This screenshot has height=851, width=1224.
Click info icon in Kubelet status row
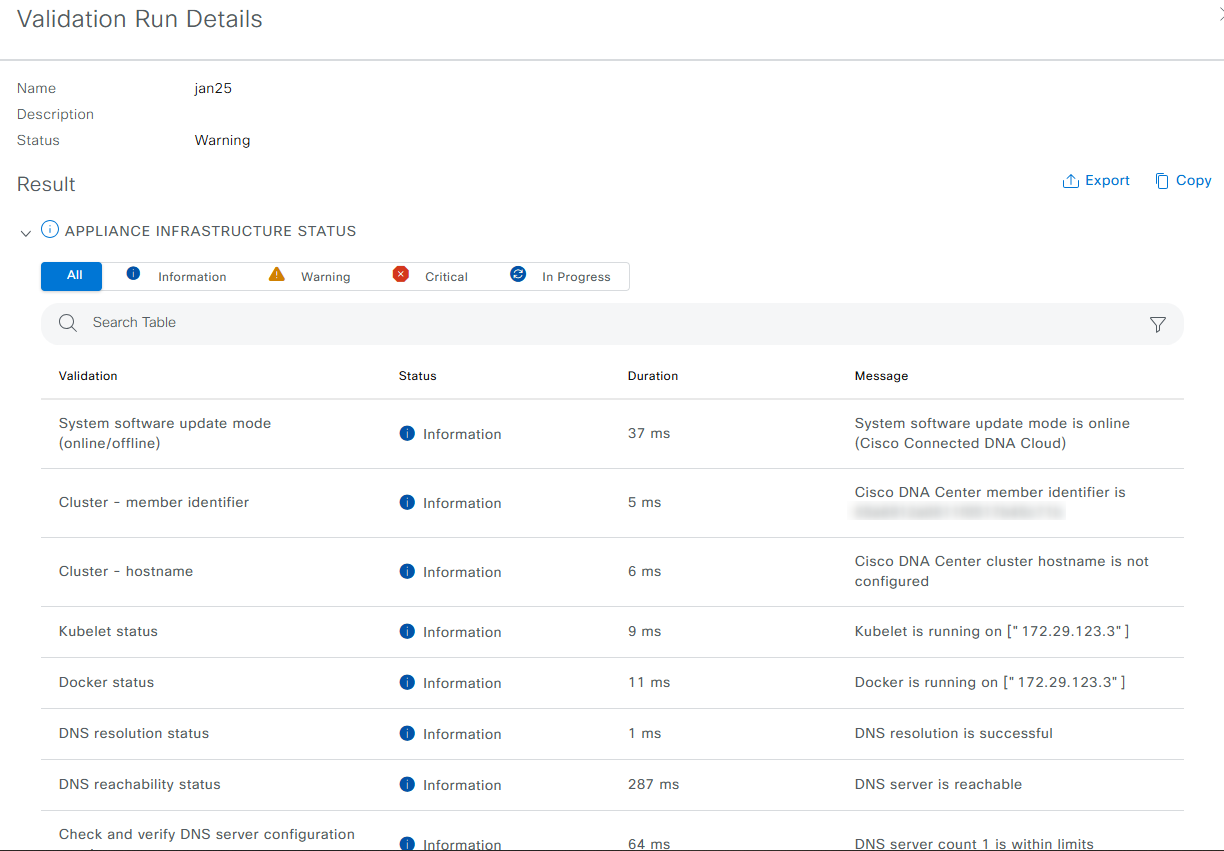coord(407,631)
